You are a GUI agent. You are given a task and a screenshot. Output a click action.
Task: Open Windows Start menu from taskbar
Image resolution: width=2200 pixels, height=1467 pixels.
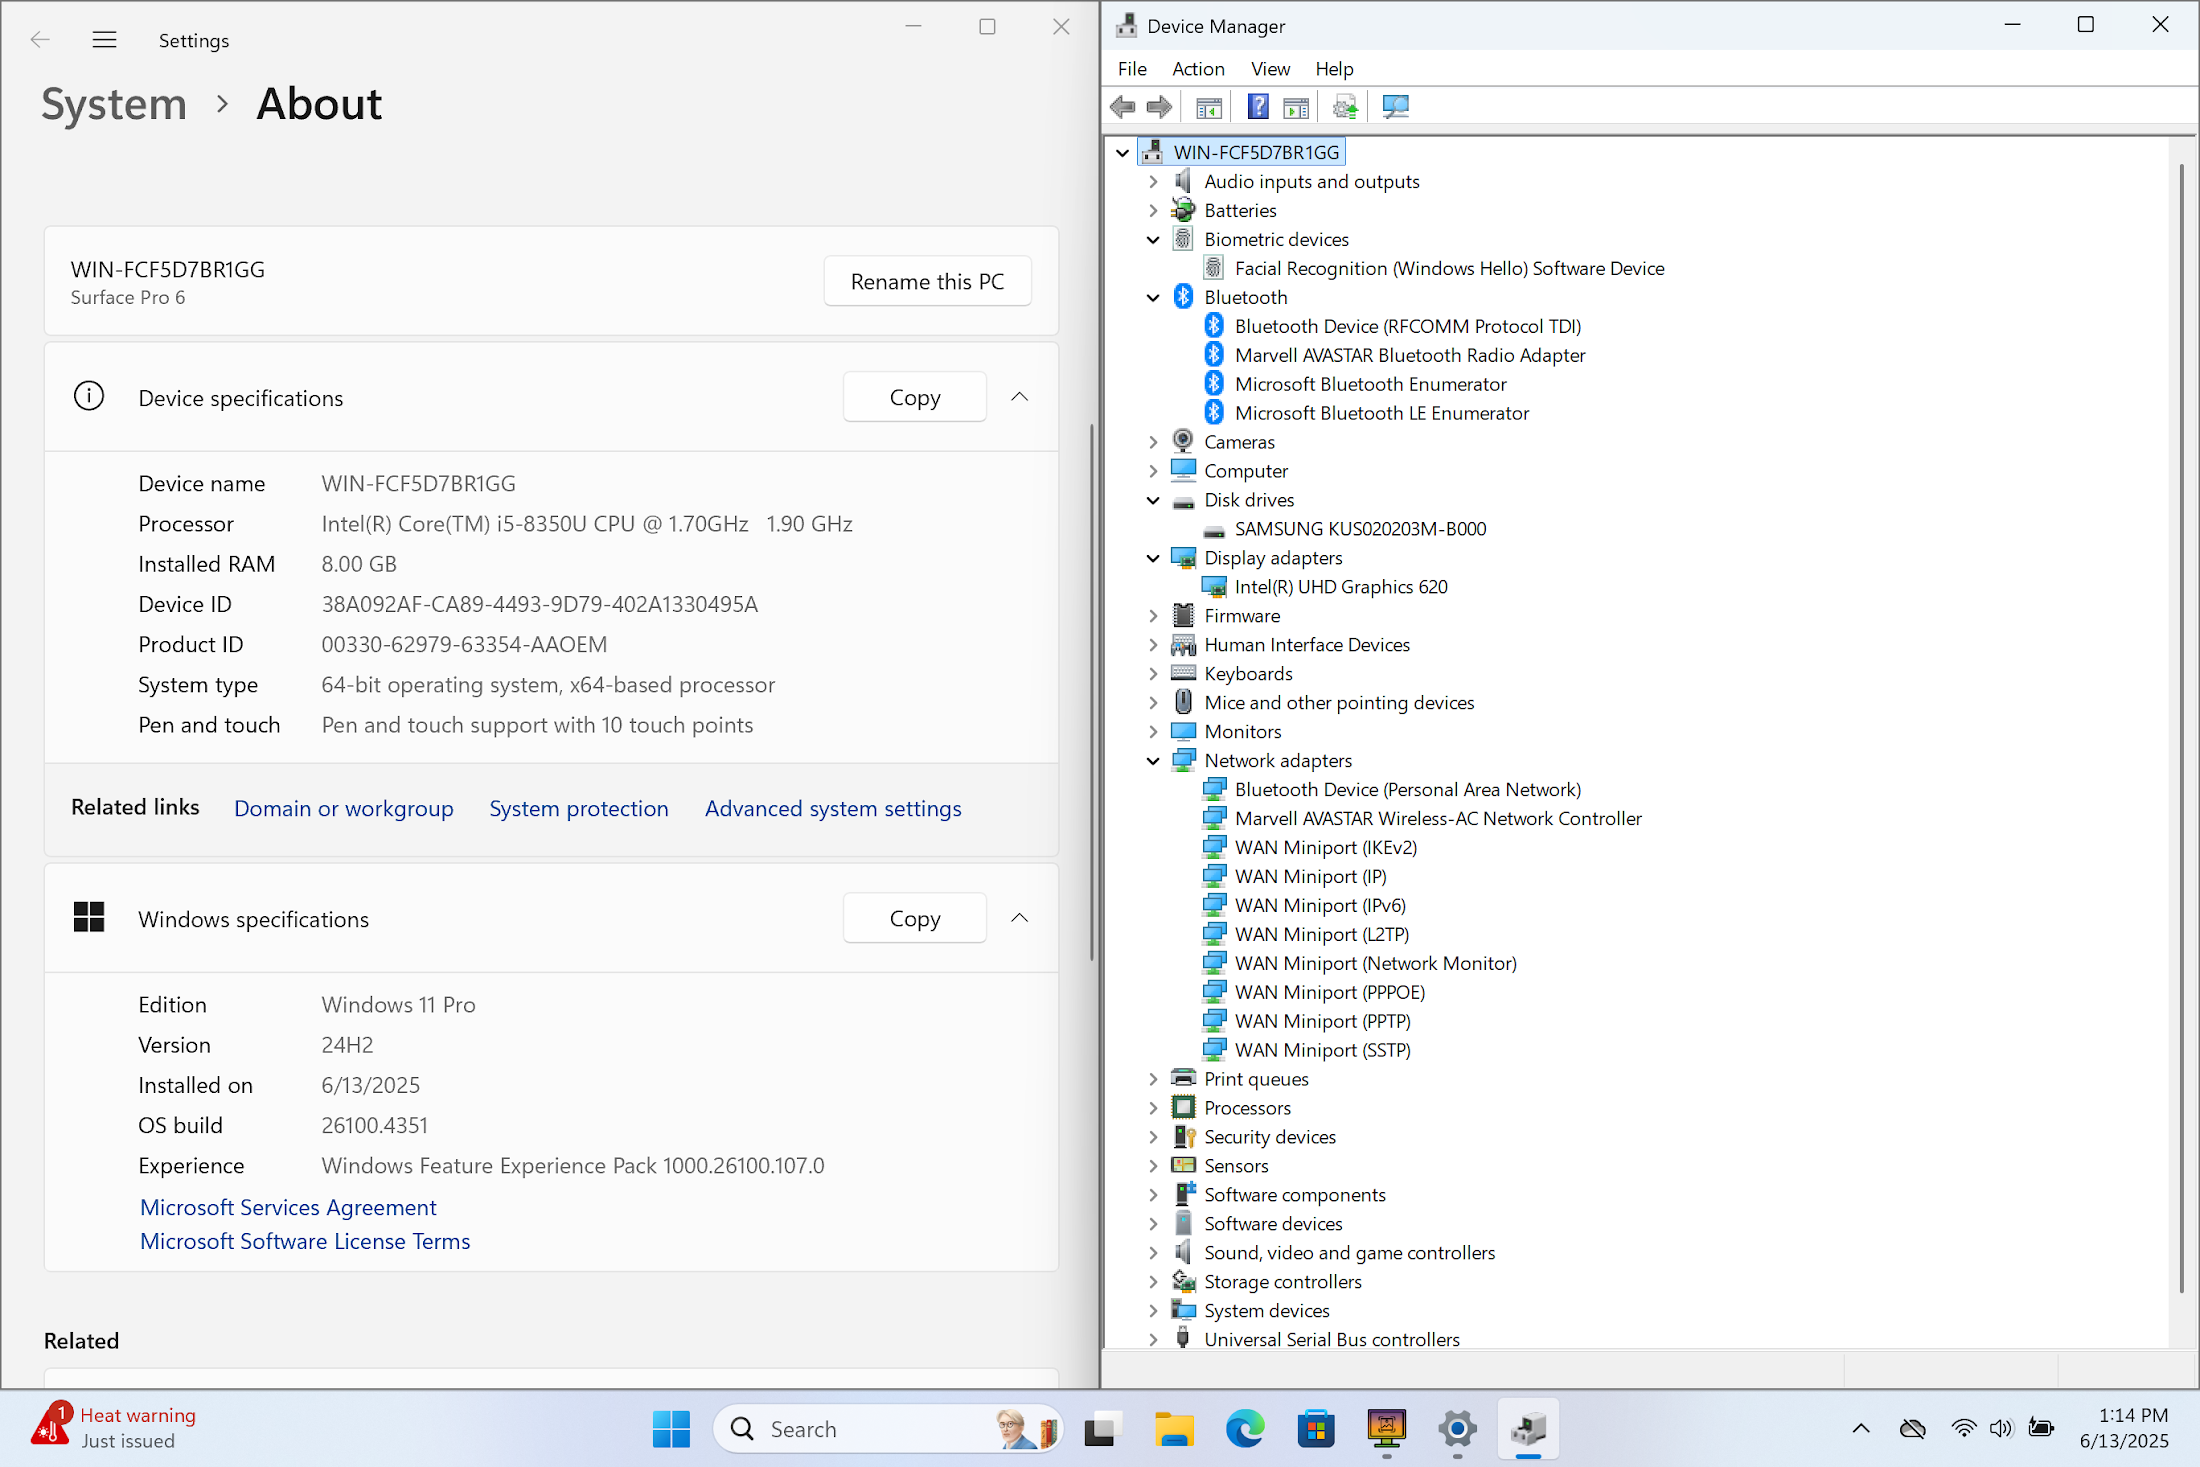click(x=671, y=1429)
